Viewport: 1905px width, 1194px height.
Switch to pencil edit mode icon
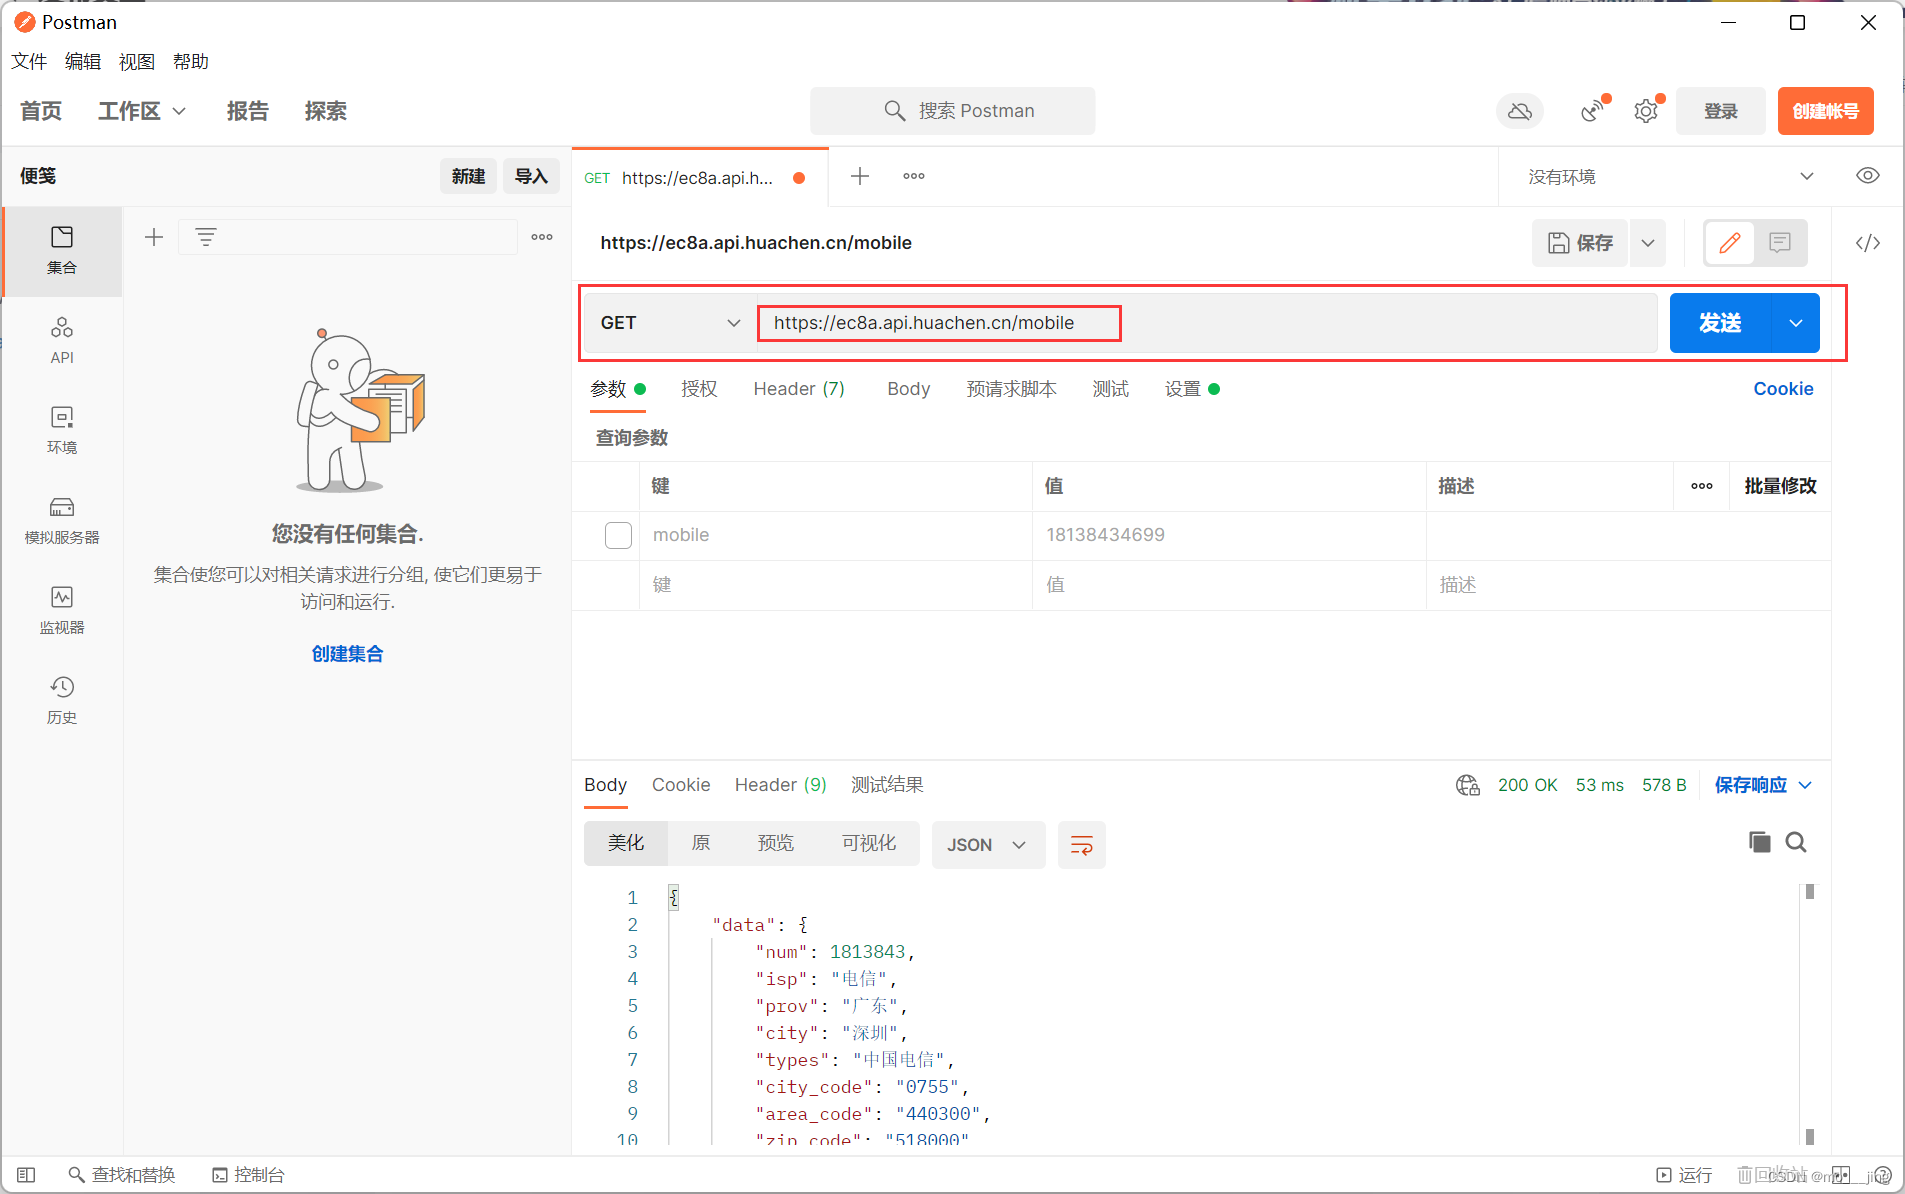[1730, 243]
